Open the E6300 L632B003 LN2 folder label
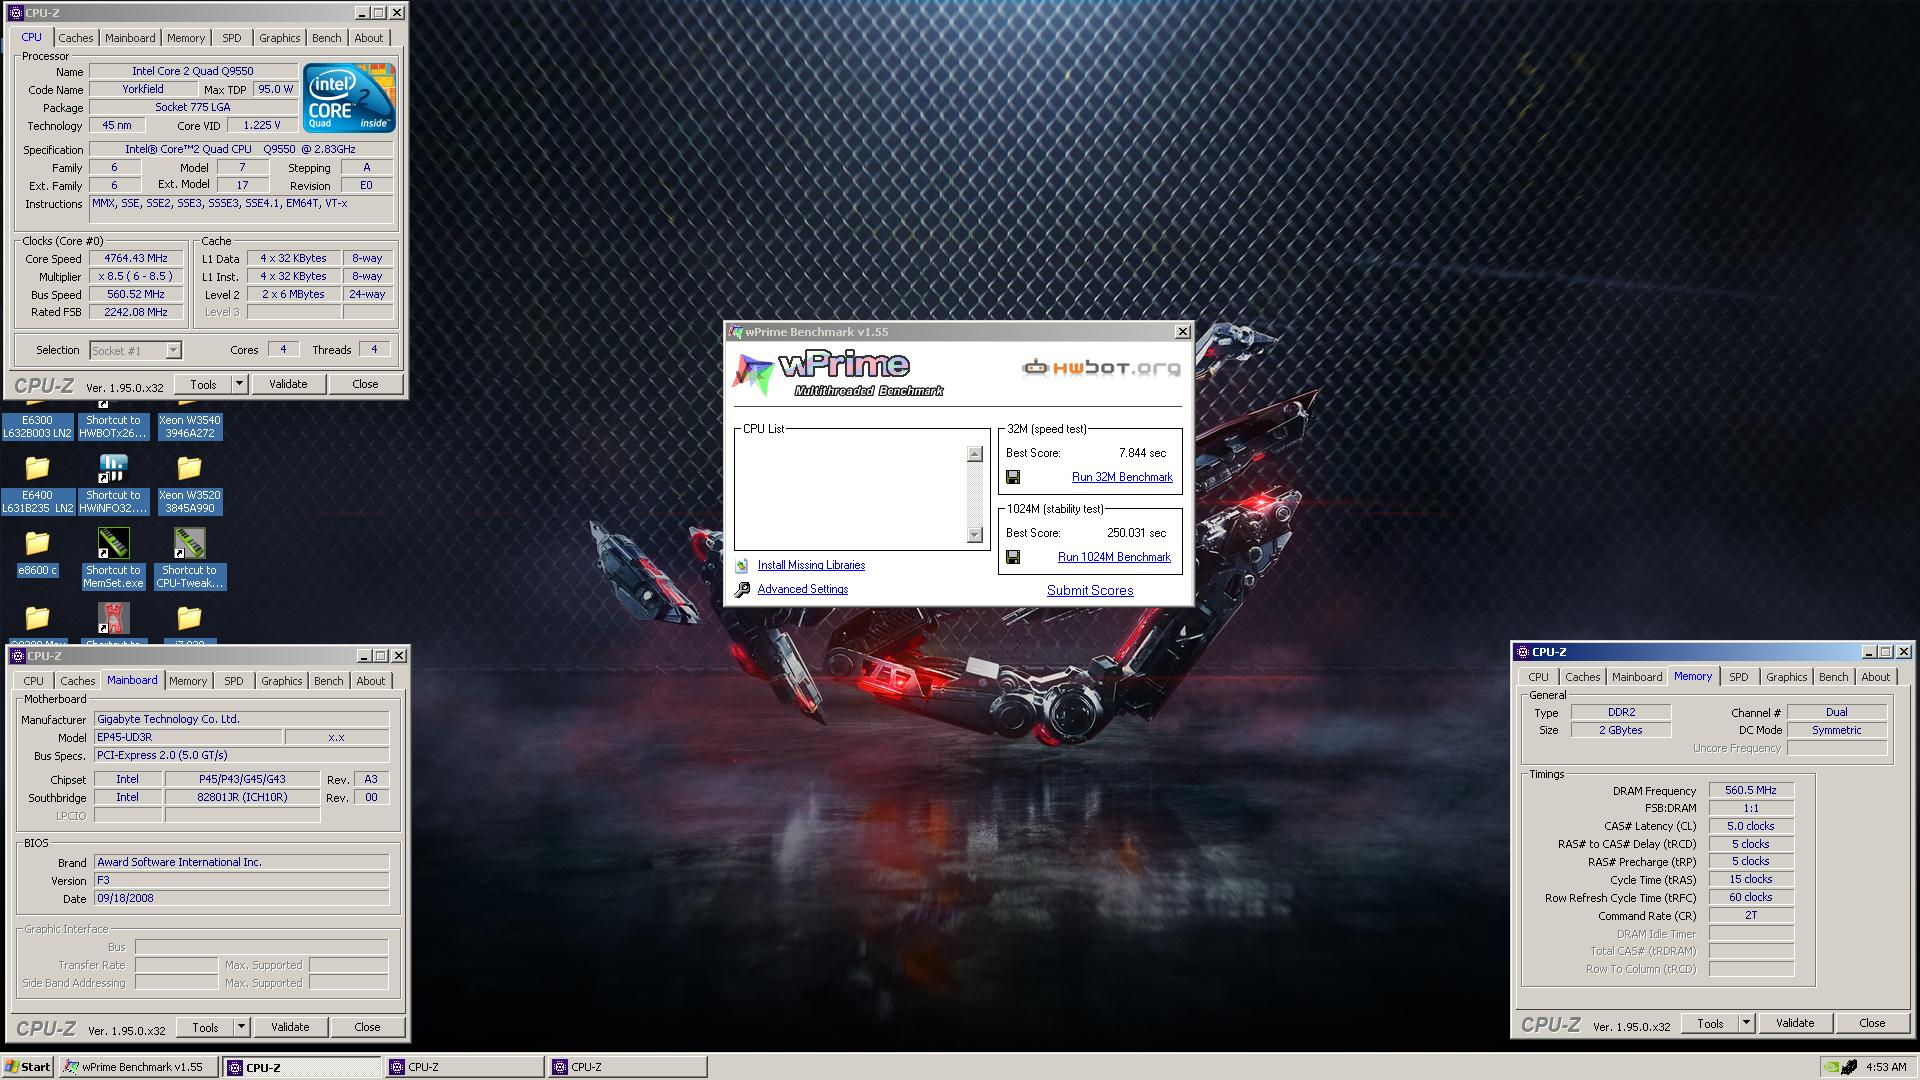The height and width of the screenshot is (1080, 1920). 37,427
